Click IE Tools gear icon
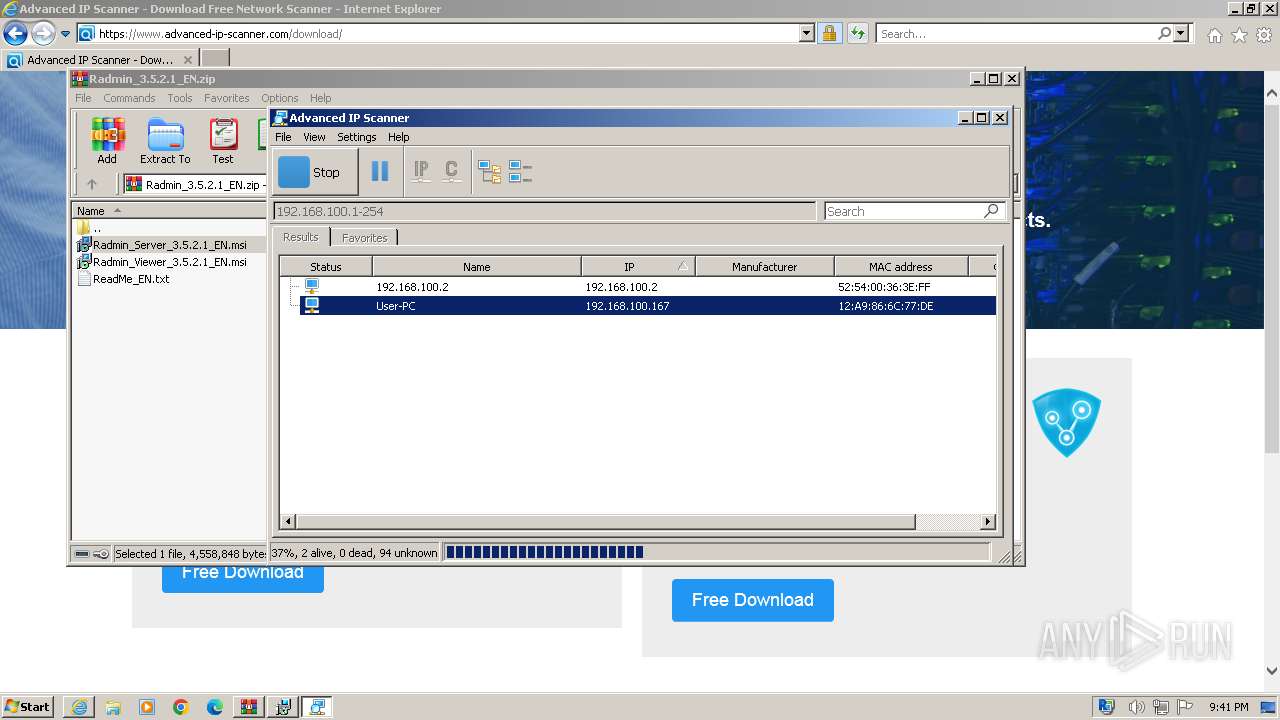1280x720 pixels. pos(1264,35)
